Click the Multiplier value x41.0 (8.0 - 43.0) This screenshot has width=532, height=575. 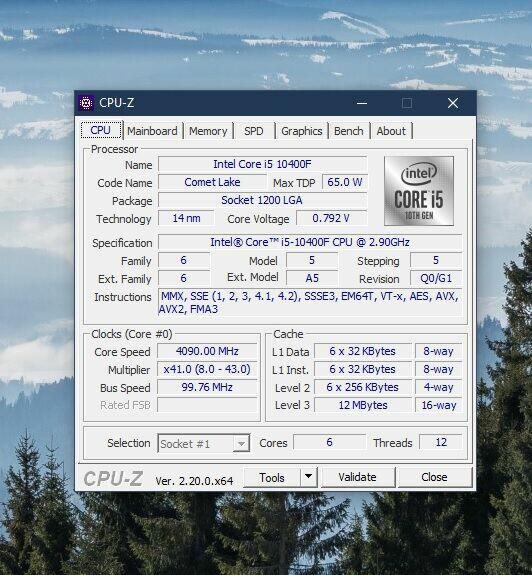tap(208, 369)
